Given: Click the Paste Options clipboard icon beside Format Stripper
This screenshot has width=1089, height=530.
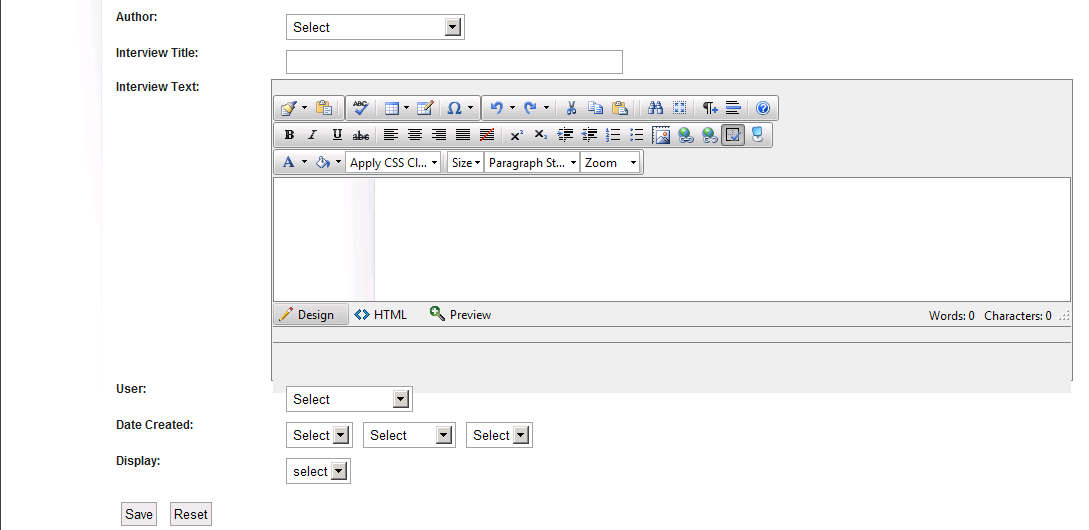Looking at the screenshot, I should 324,108.
